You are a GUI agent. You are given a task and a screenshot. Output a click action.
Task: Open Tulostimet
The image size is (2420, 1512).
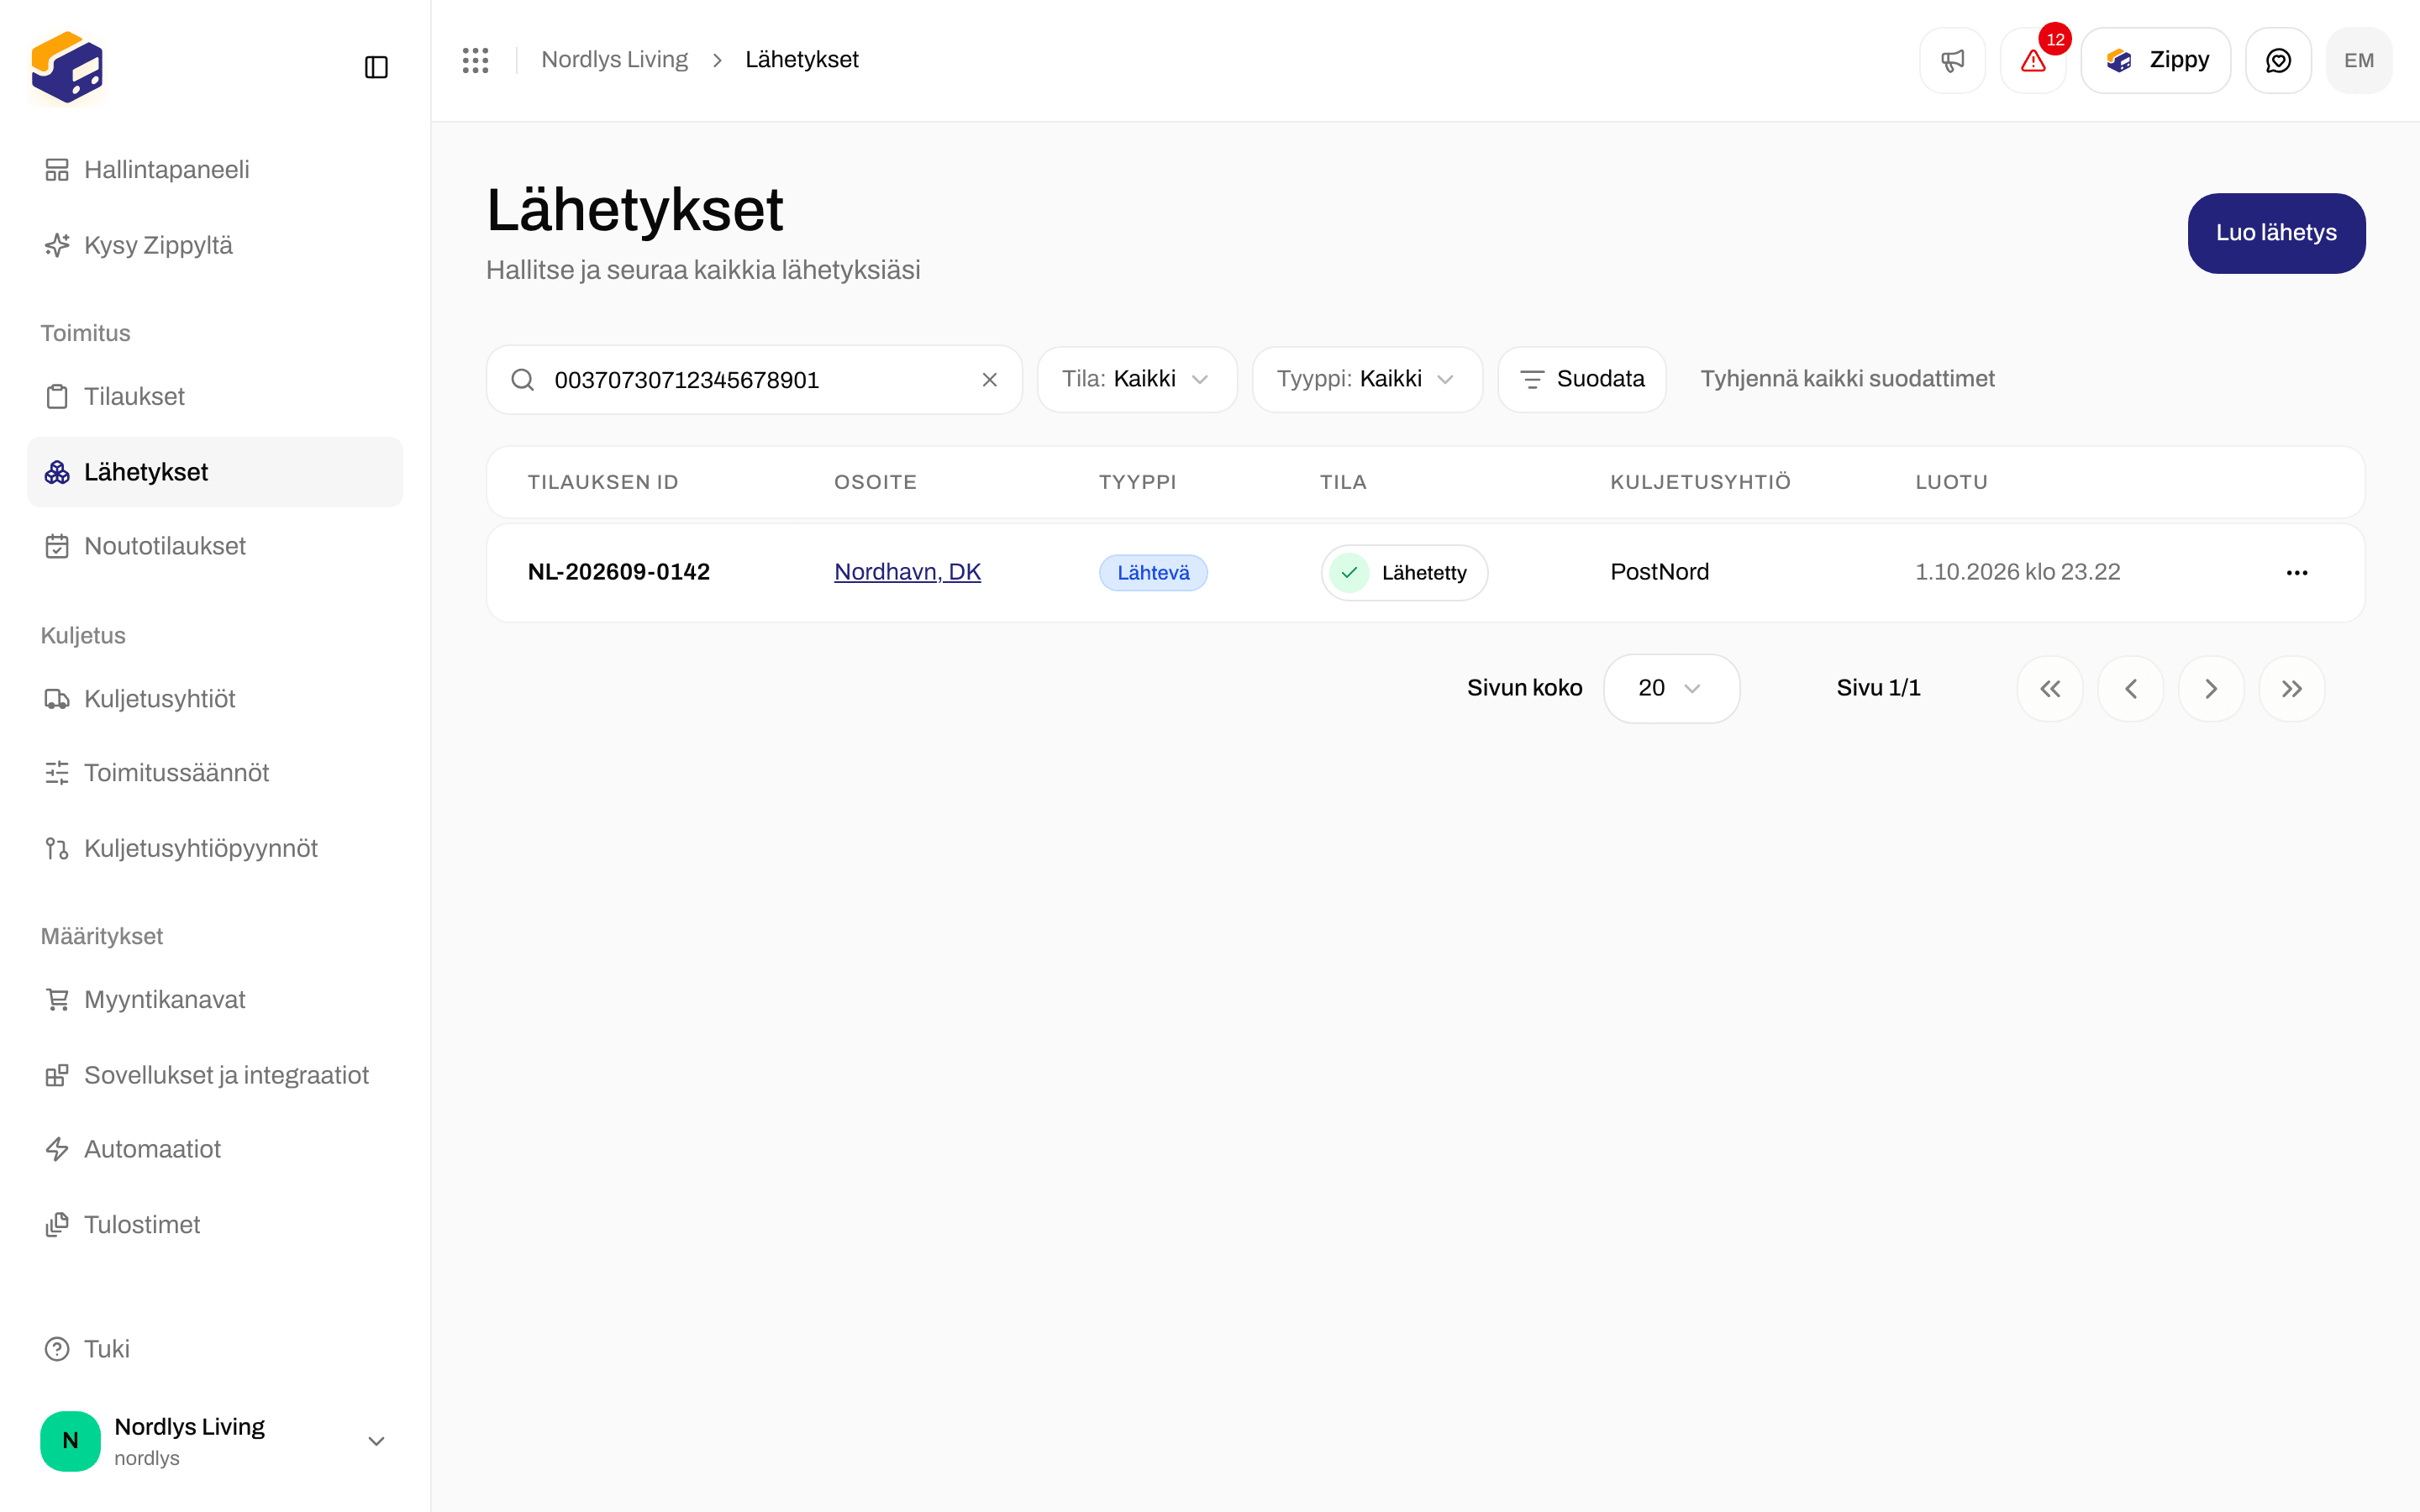pyautogui.click(x=214, y=1225)
